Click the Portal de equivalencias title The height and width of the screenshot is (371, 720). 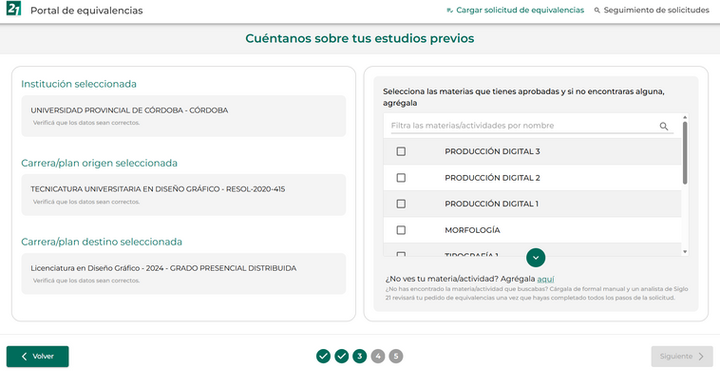point(86,10)
